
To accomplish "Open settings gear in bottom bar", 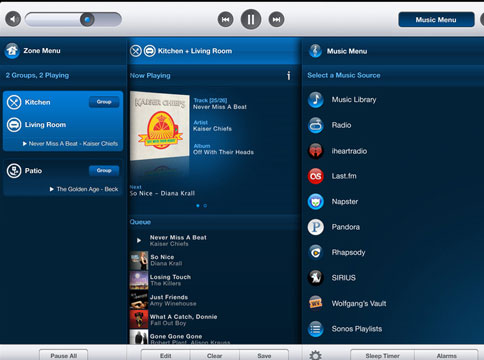I will tap(315, 355).
